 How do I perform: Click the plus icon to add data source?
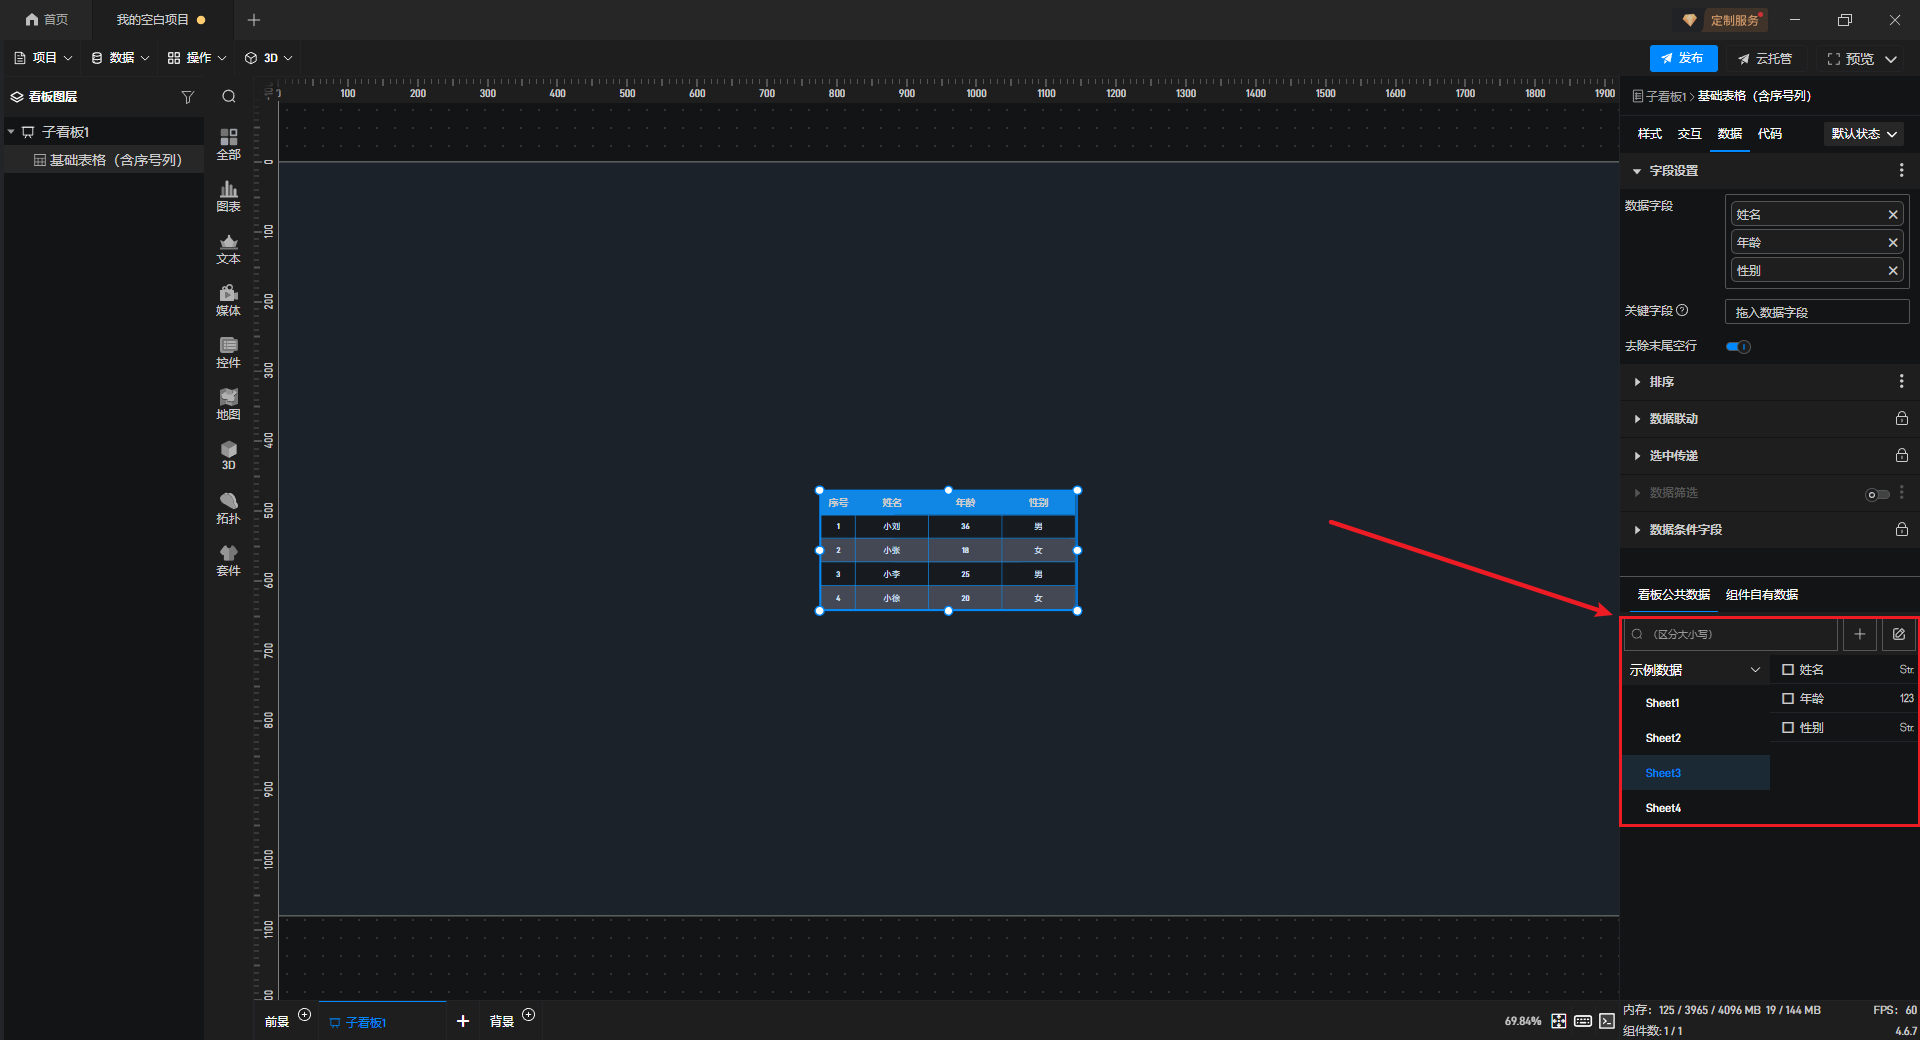coord(1859,634)
